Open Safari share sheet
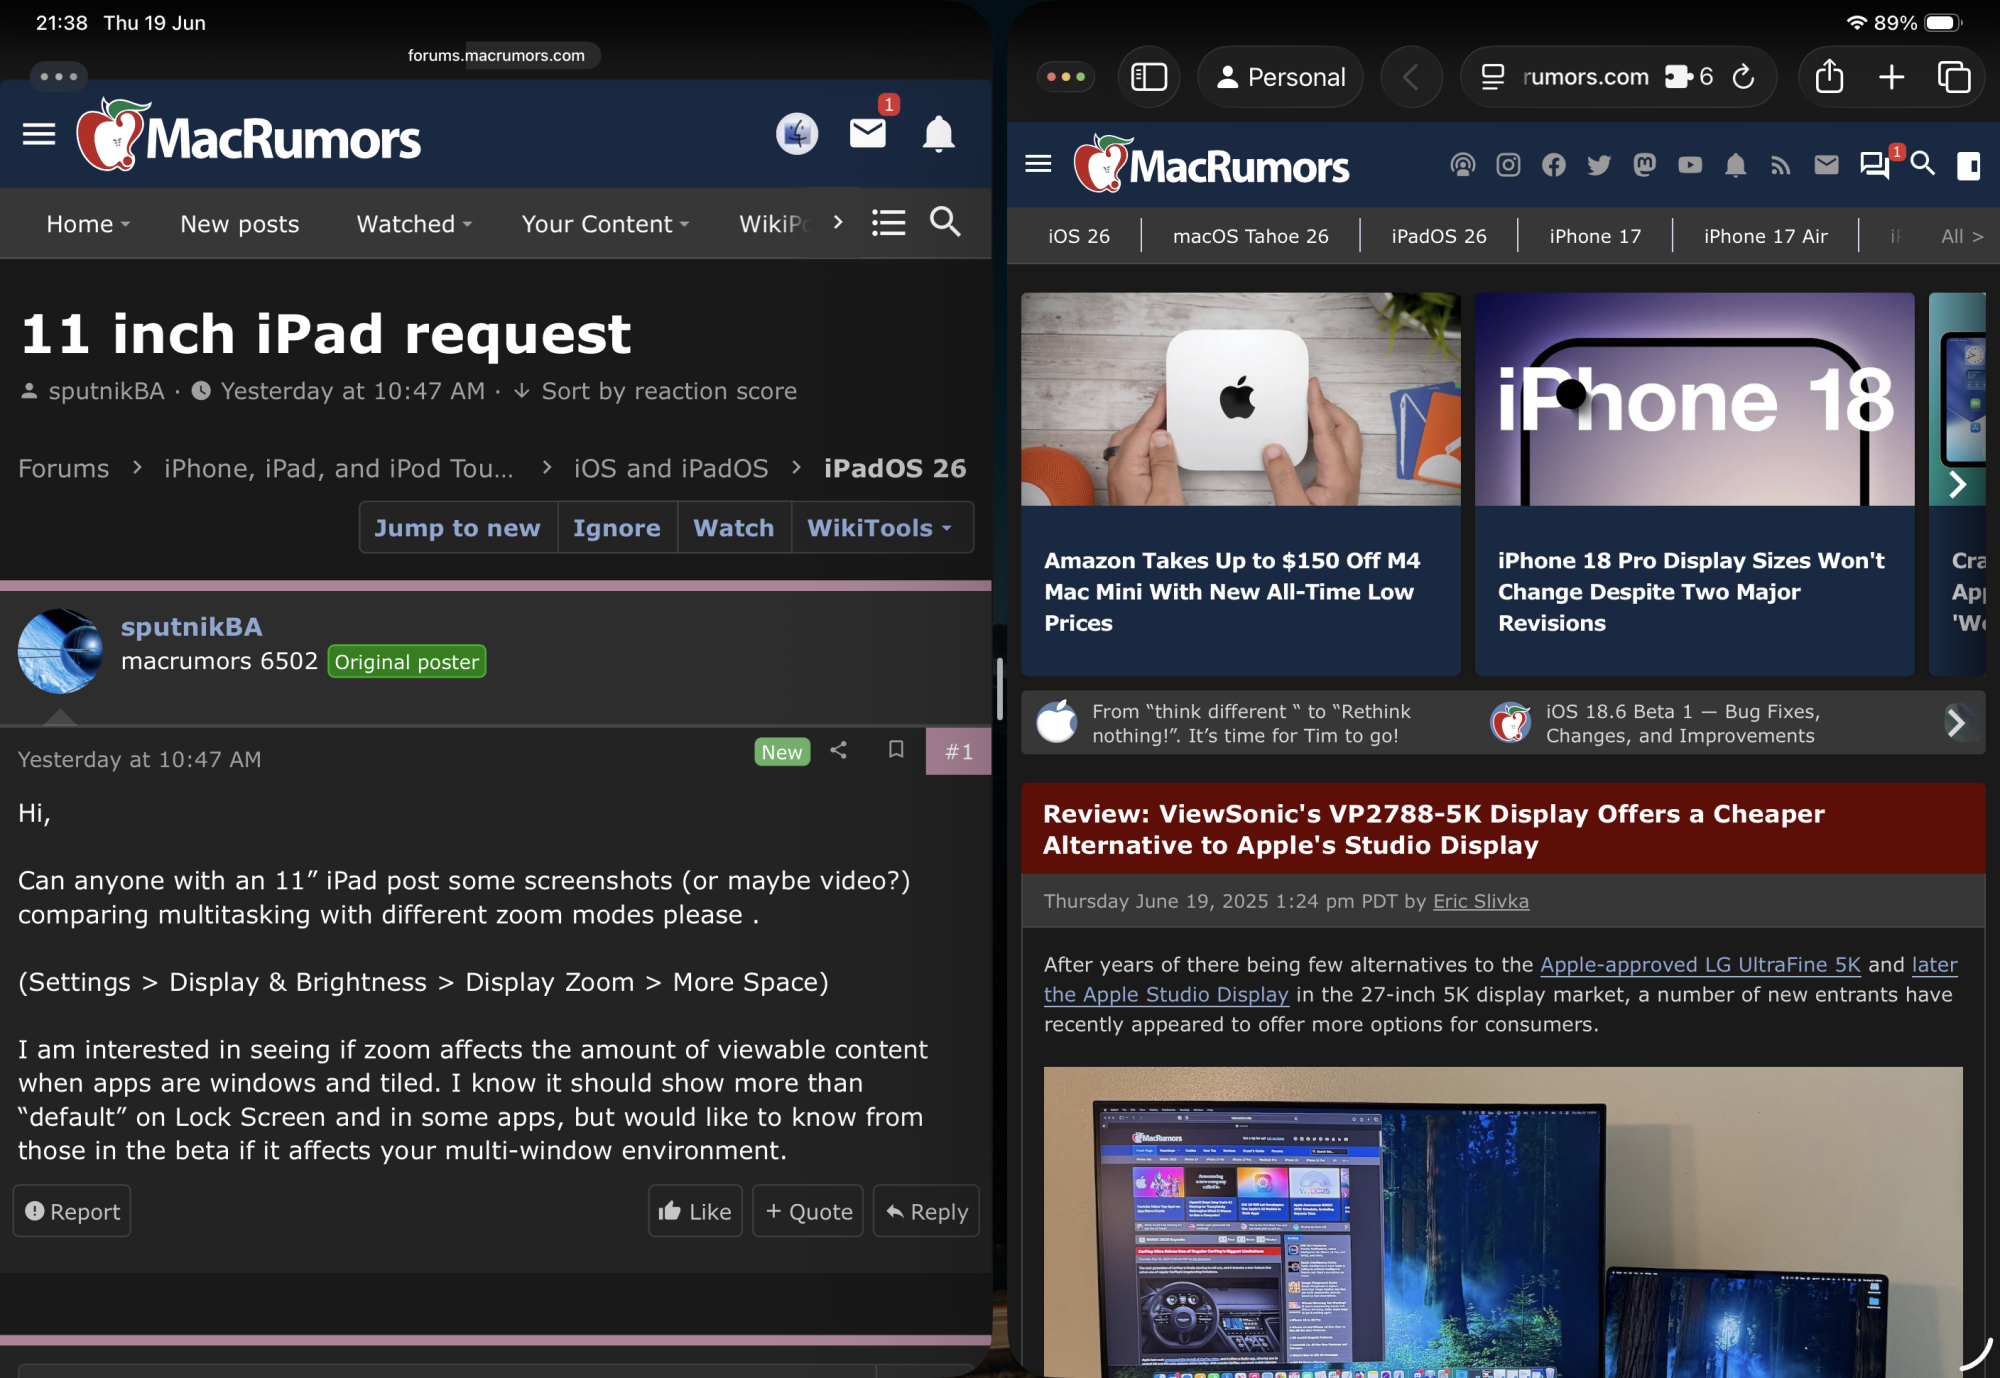The width and height of the screenshot is (2000, 1378). (1829, 77)
